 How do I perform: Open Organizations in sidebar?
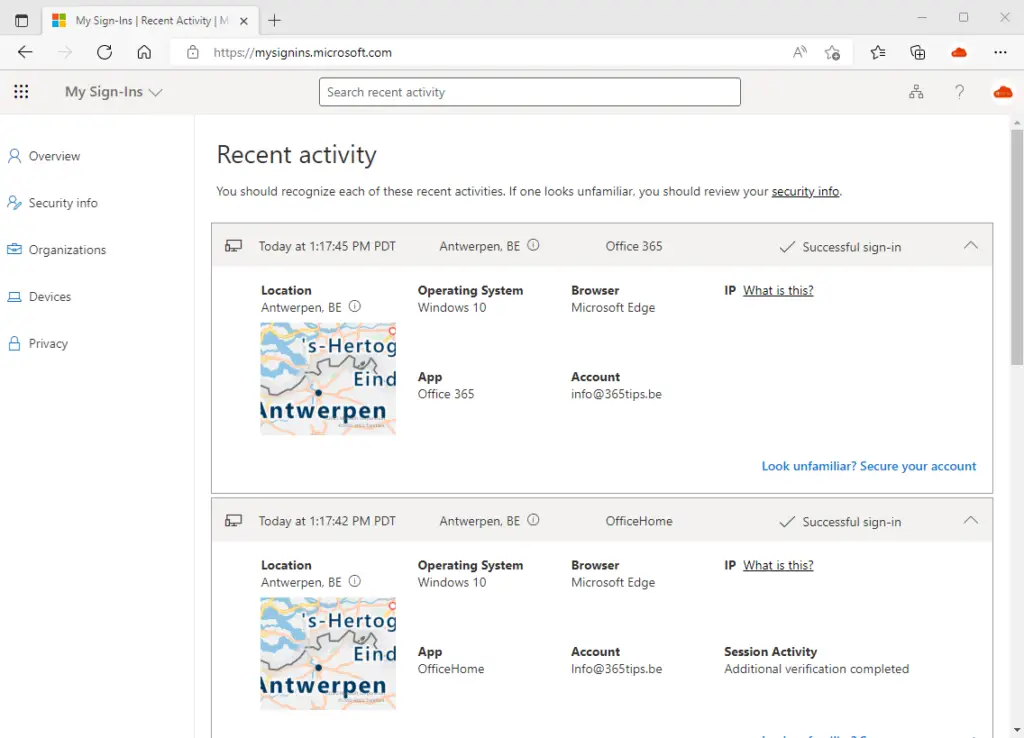coord(56,249)
